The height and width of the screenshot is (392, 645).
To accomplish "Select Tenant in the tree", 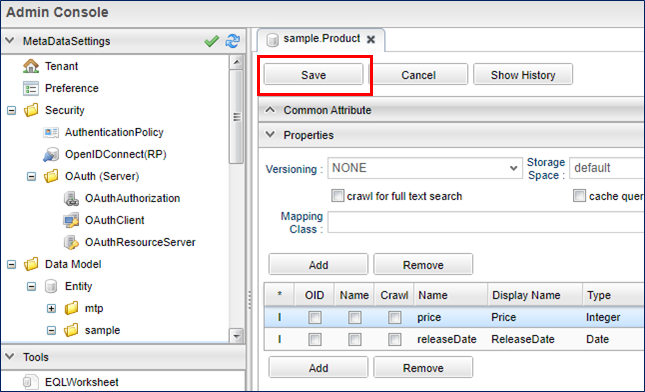I will pos(62,66).
